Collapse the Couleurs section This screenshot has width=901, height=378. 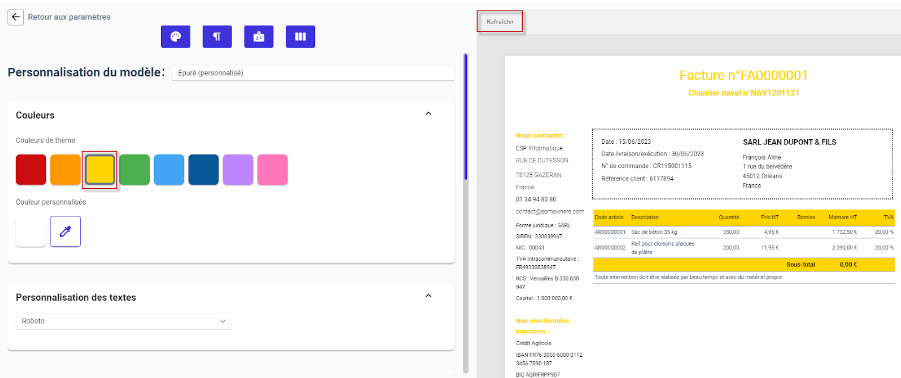[428, 114]
